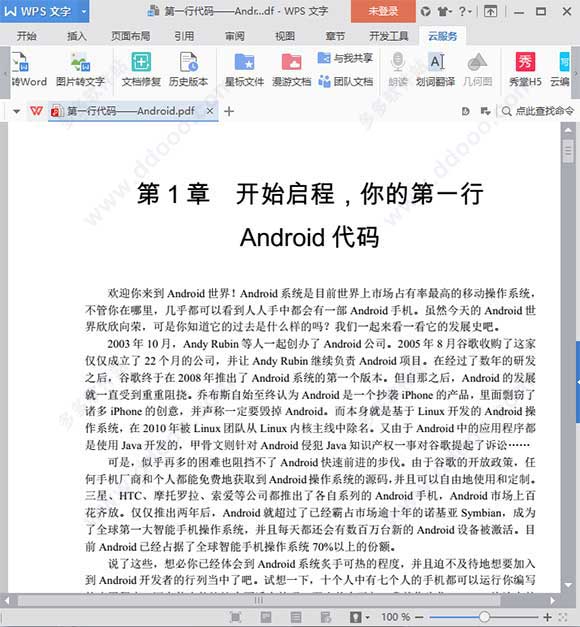Open the WPS 文字 application menu dropdown
Viewport: 580px width, 627px height.
(84, 11)
